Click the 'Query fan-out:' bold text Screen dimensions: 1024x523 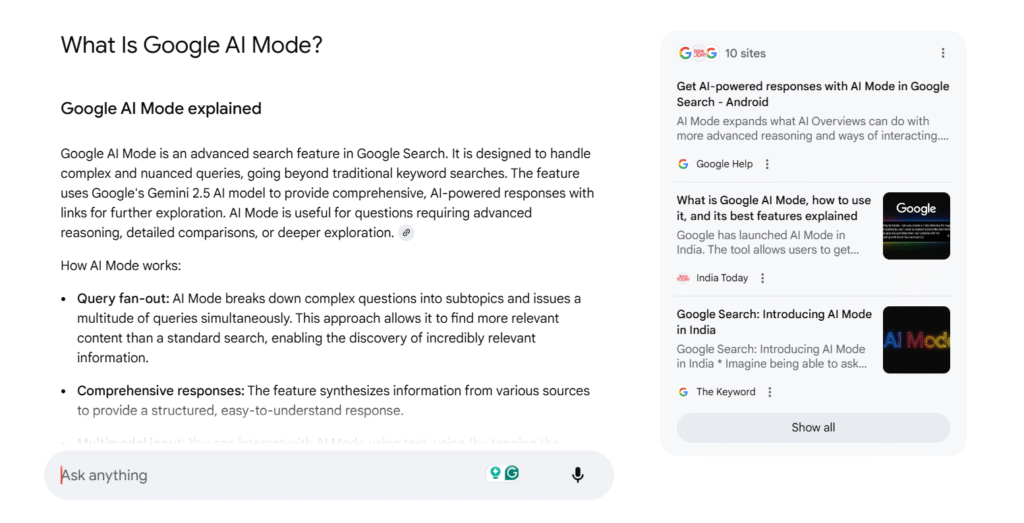click(x=123, y=298)
